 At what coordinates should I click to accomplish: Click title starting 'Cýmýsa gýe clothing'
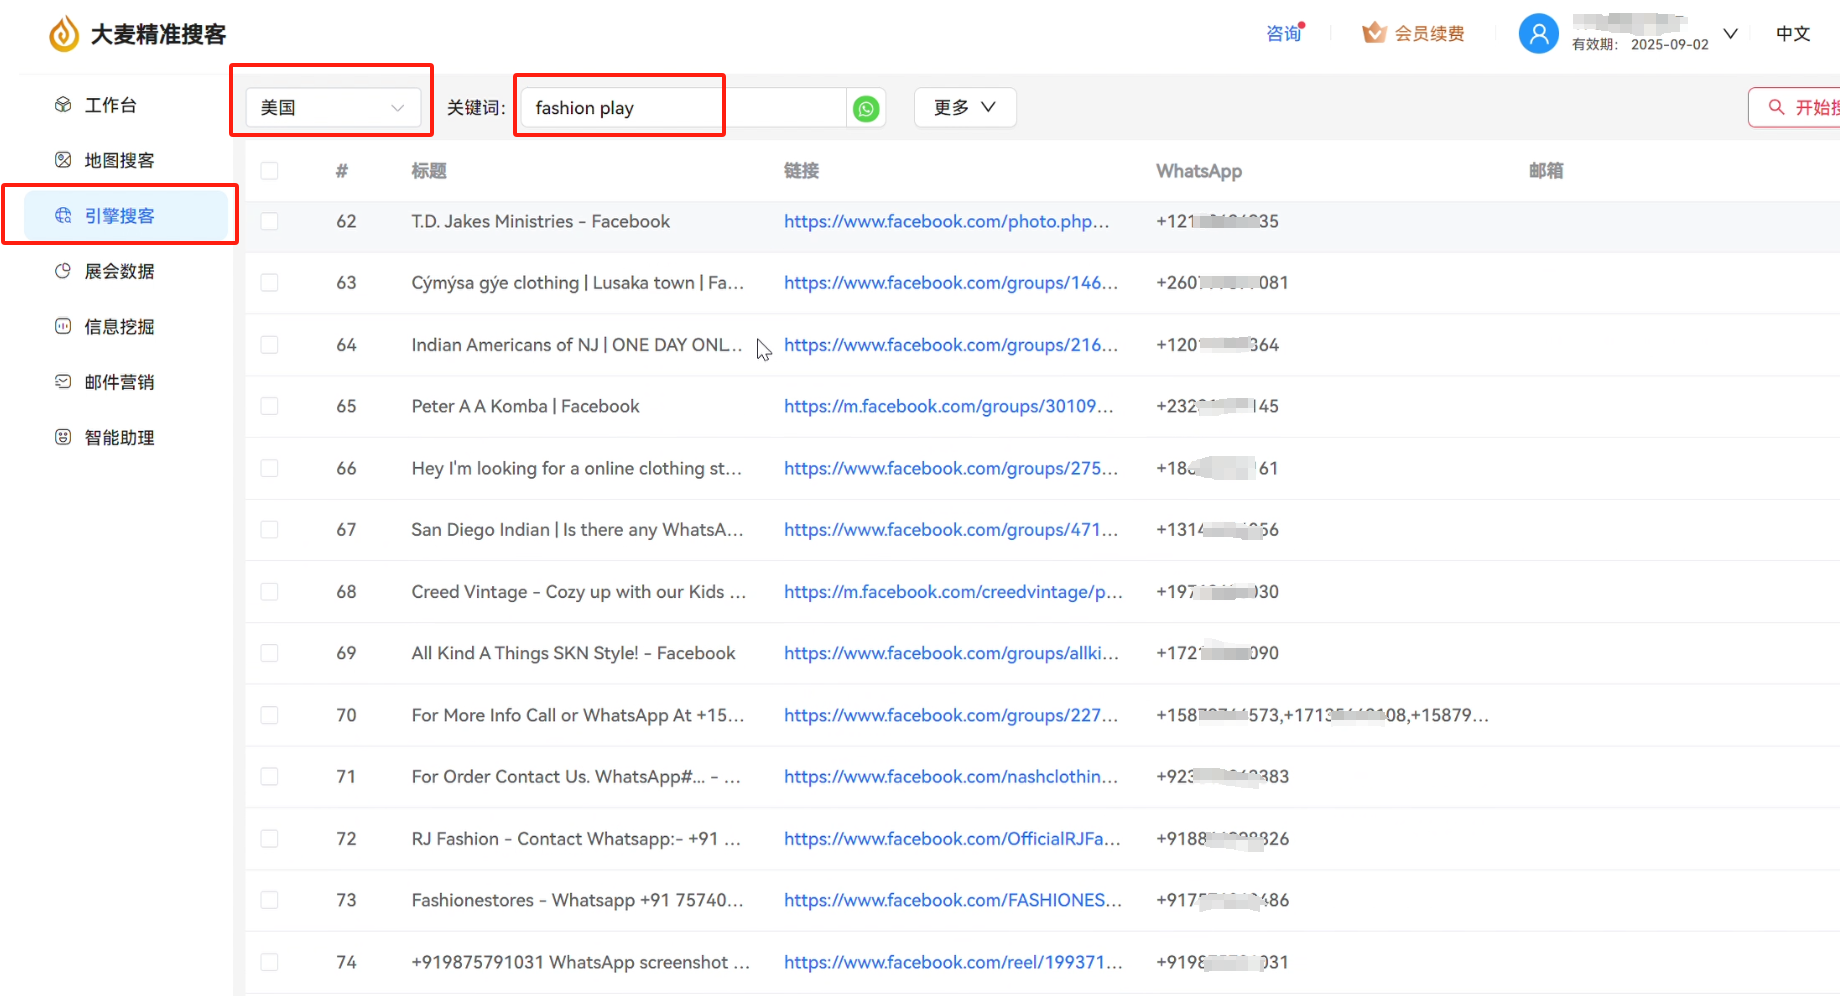point(577,283)
